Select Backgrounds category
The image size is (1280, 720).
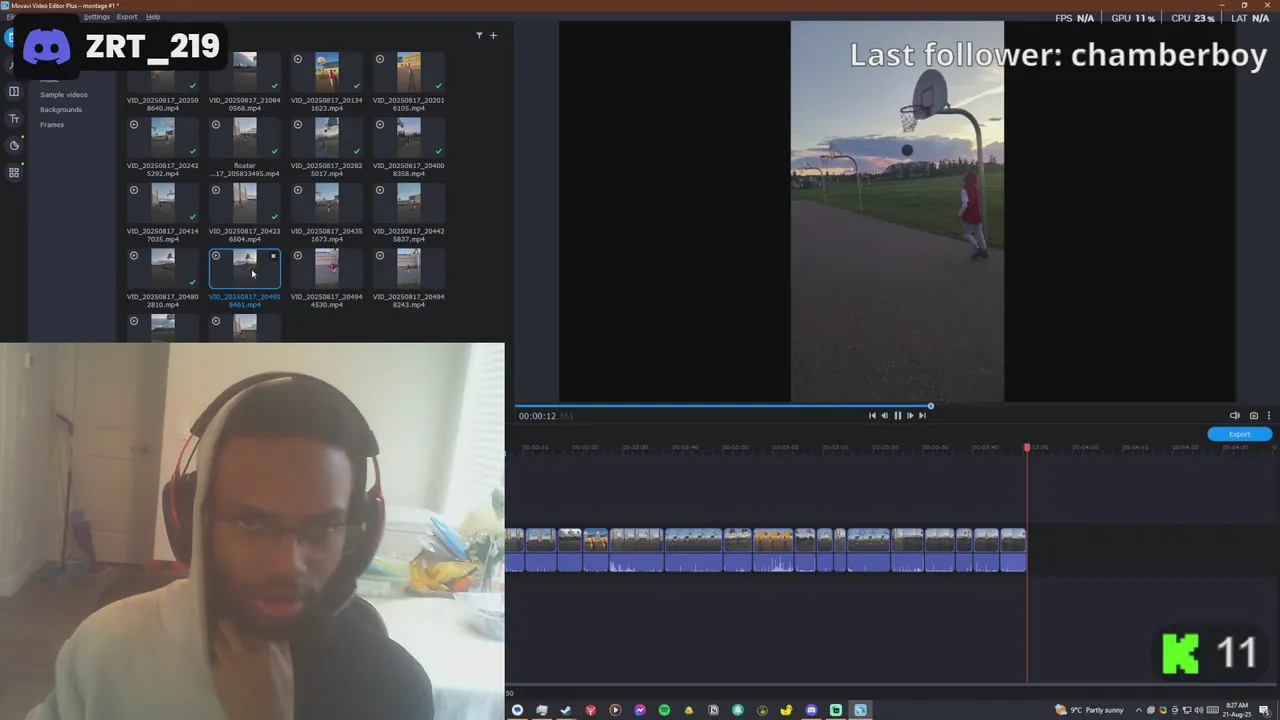[x=61, y=110]
